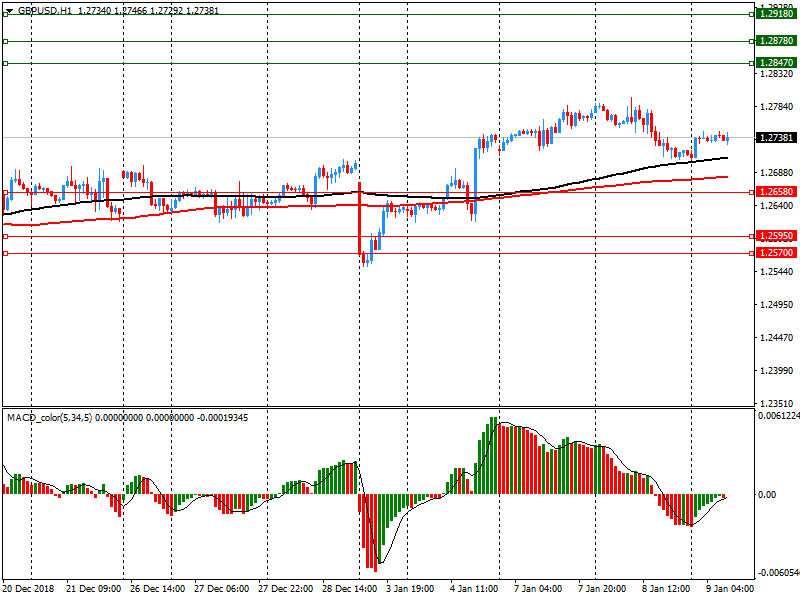Image resolution: width=800 pixels, height=600 pixels.
Task: Select the red 1.25950 price label
Action: click(776, 237)
